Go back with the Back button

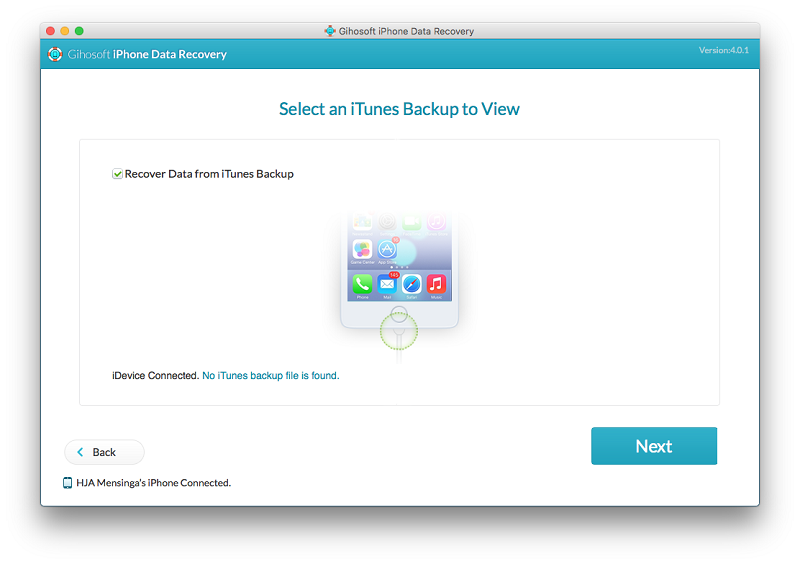tap(104, 452)
